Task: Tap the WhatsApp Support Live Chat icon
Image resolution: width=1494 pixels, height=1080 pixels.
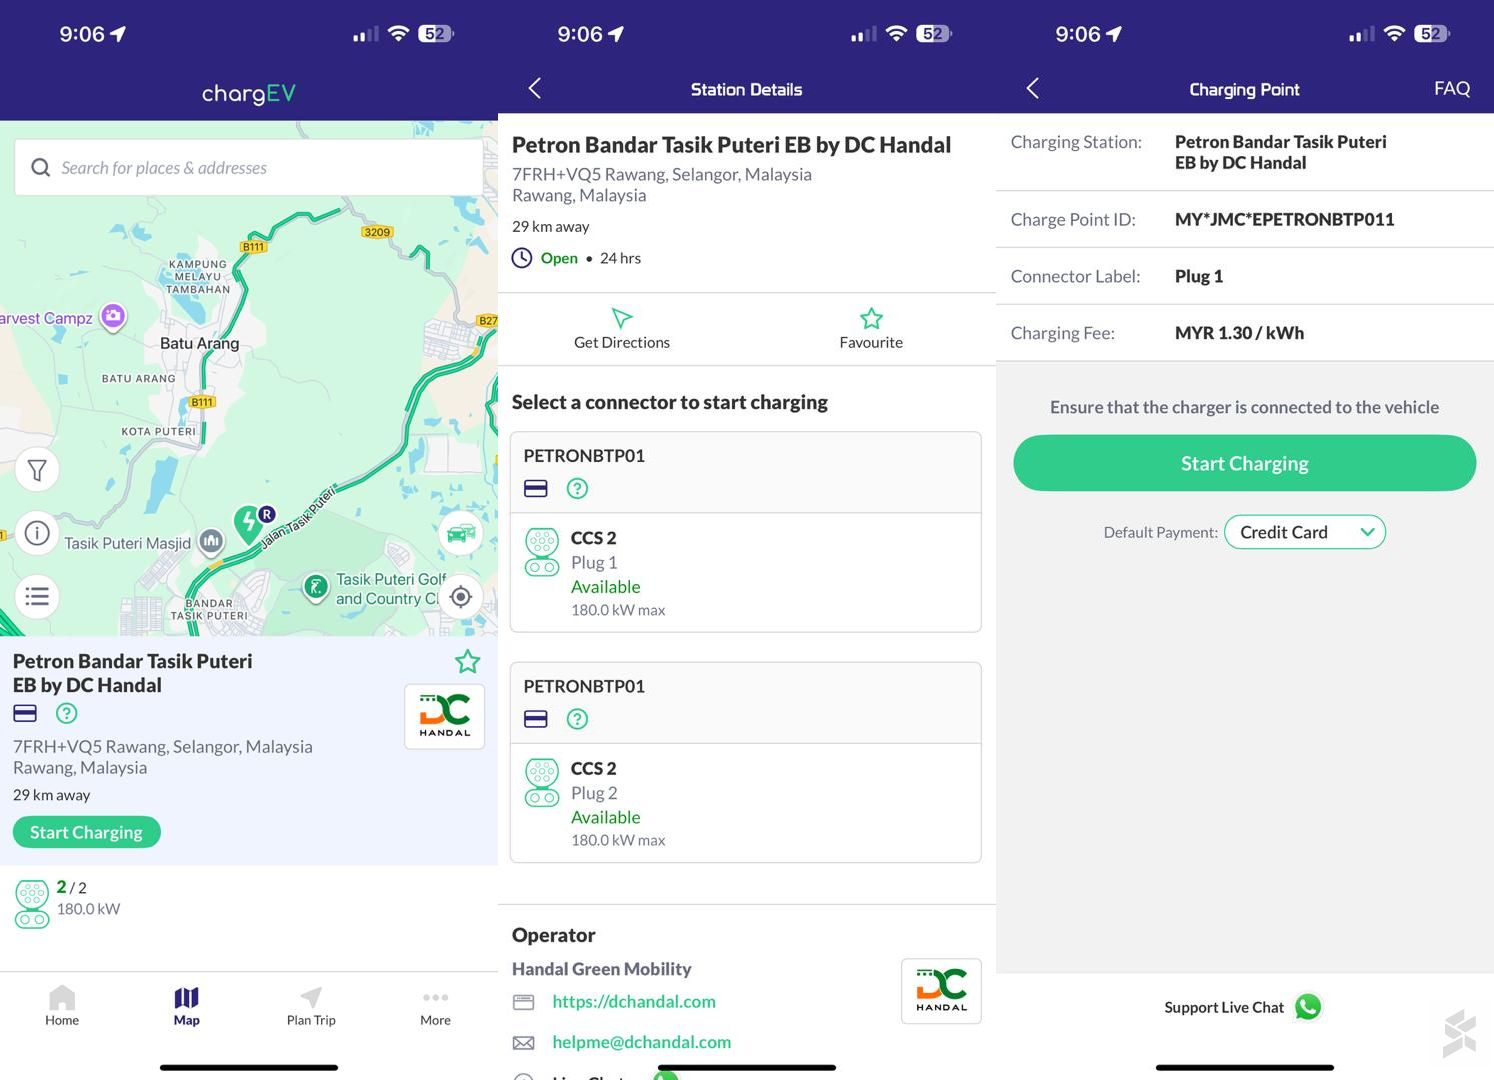Action: 1308,1007
